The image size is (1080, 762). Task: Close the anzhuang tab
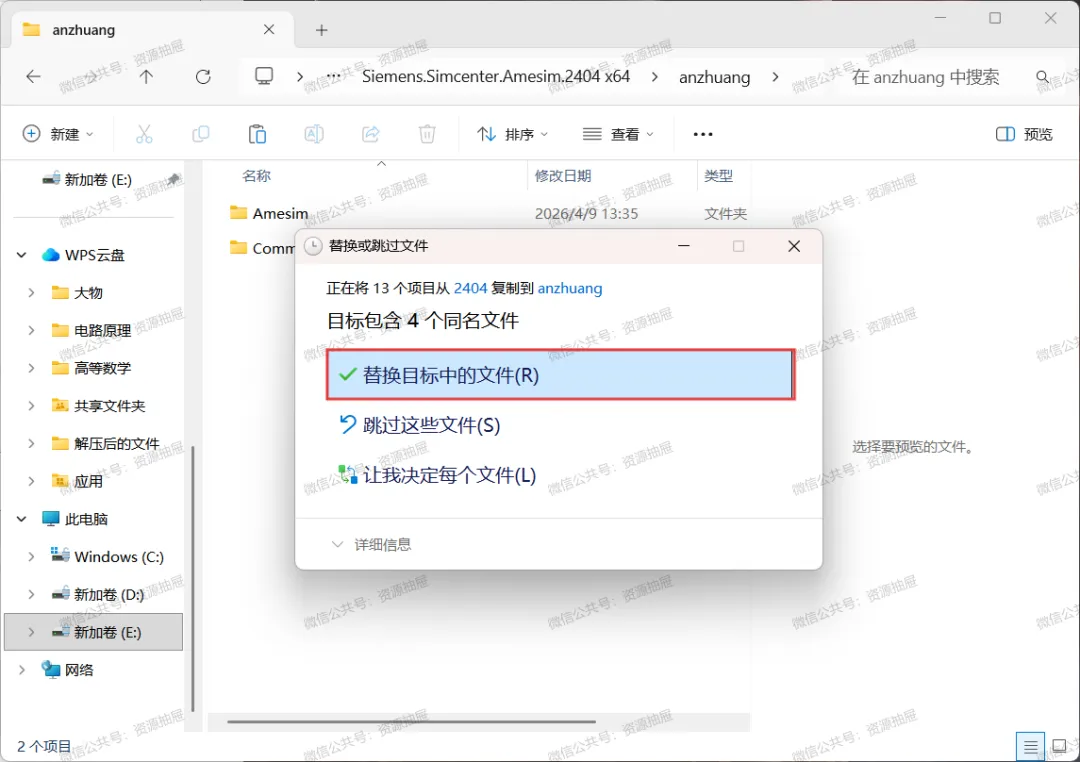click(269, 30)
